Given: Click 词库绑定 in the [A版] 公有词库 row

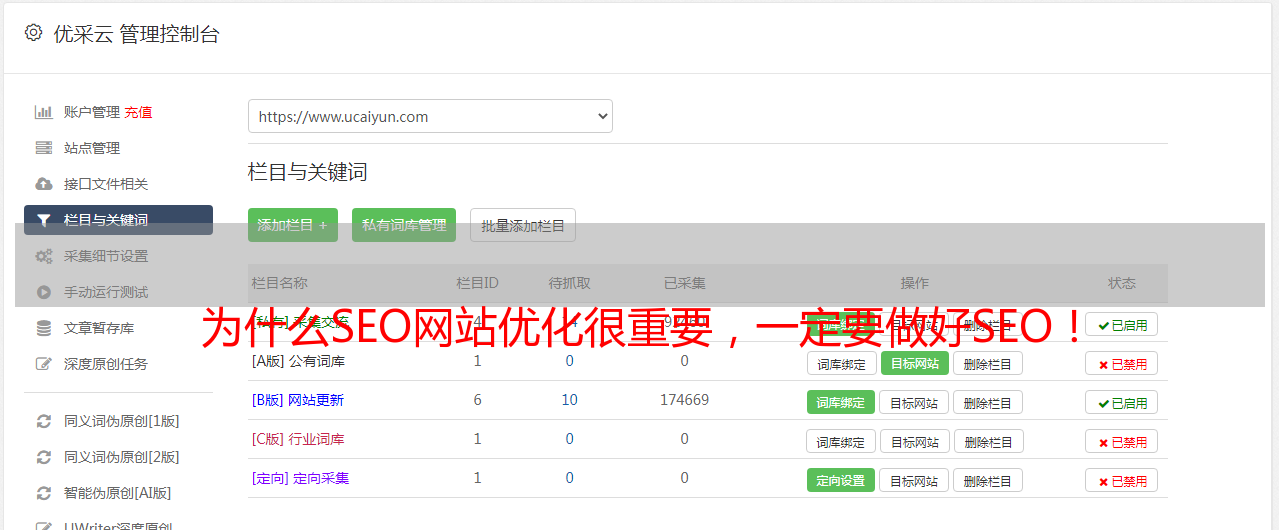Looking at the screenshot, I should (x=841, y=363).
